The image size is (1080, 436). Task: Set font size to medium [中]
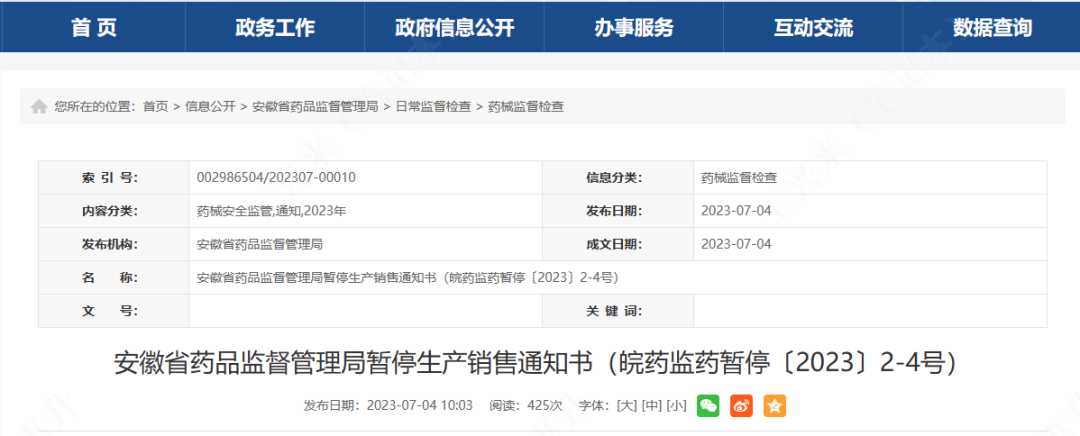tap(652, 406)
